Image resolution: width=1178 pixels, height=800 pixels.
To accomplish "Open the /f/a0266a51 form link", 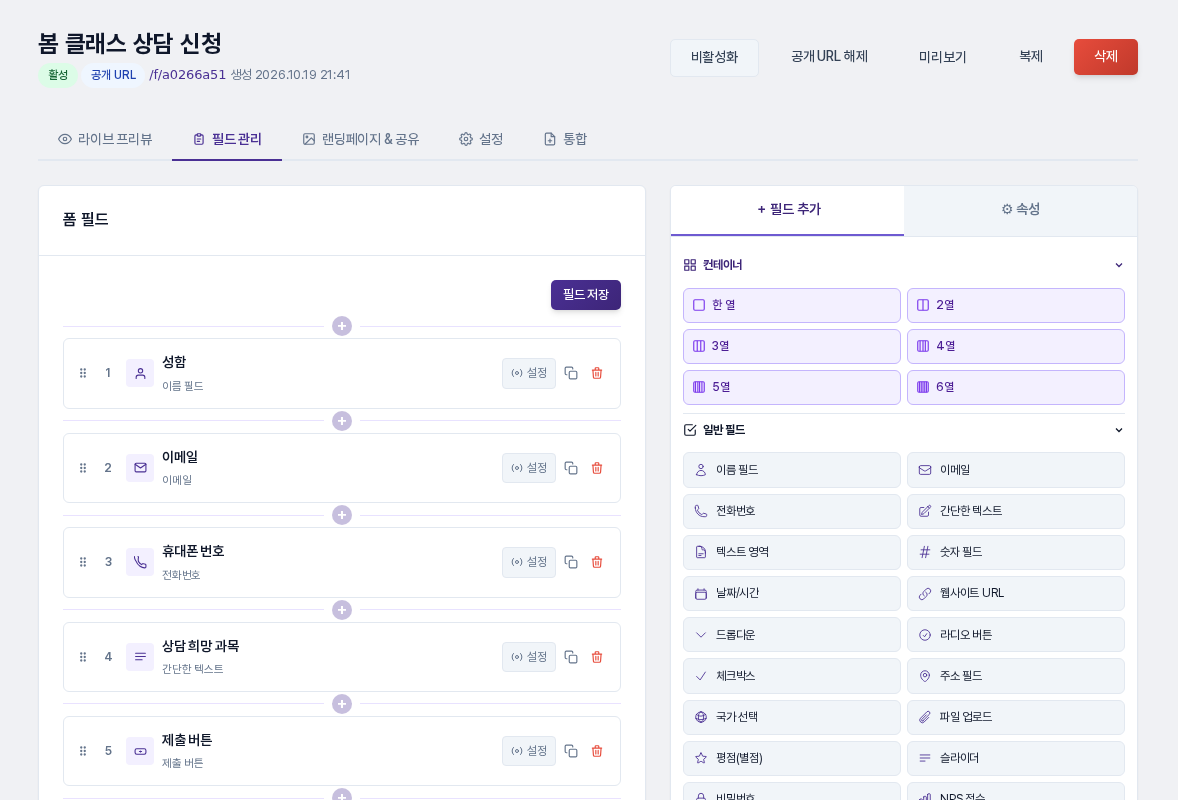I will pos(188,75).
